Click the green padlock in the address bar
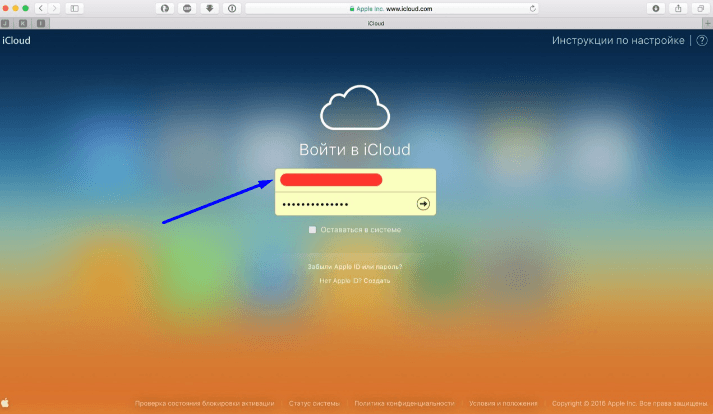 [352, 9]
